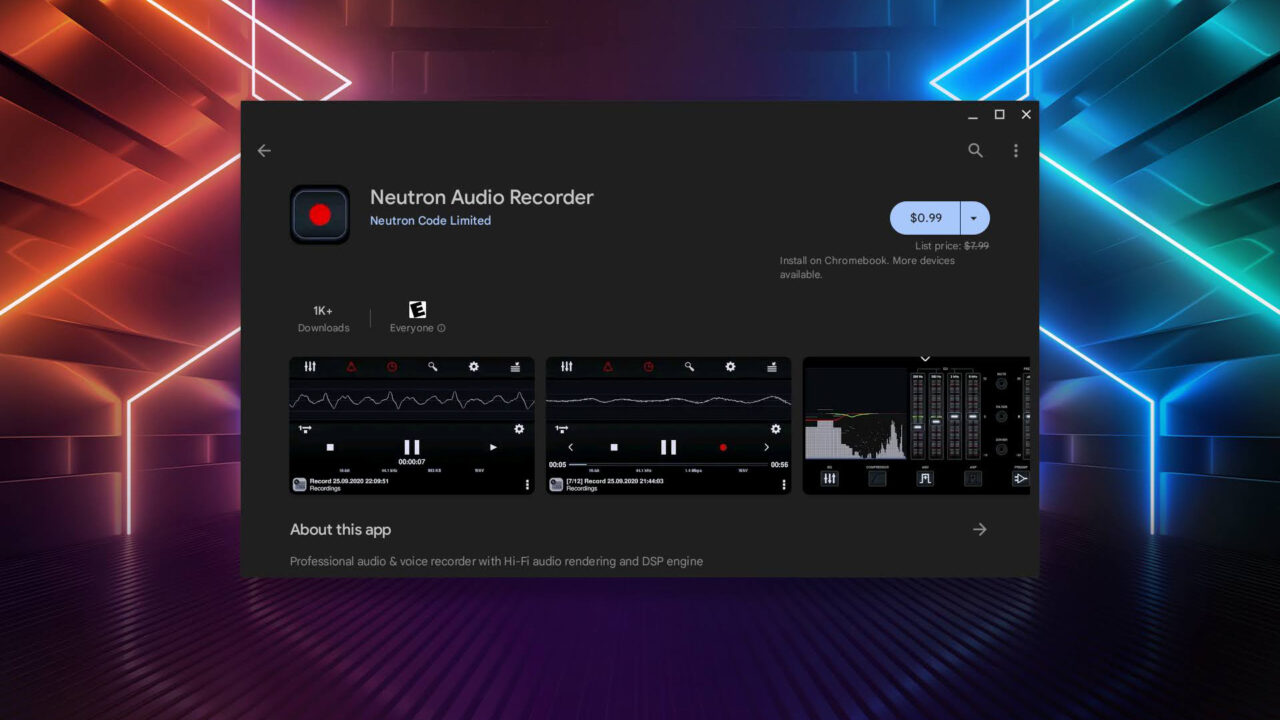This screenshot has height=720, width=1280.
Task: Expand the price dropdown arrow next to $0.99
Action: click(972, 217)
